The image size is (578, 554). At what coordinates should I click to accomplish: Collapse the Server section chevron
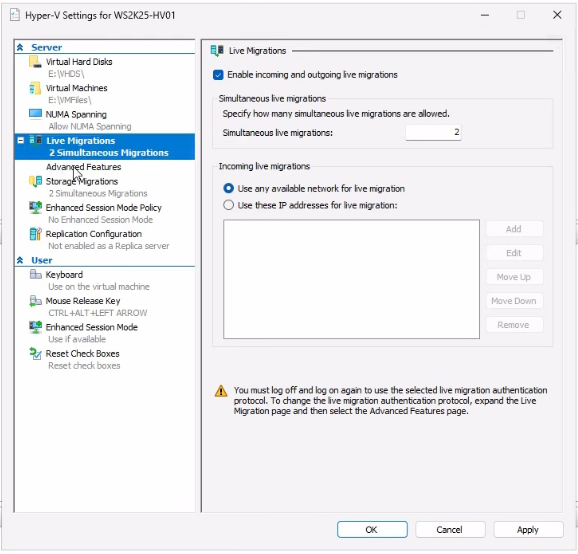(20, 47)
